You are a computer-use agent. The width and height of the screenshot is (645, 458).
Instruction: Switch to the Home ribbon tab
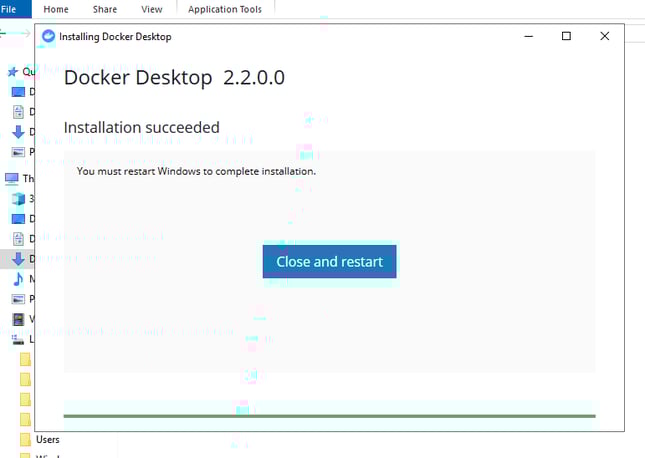(x=56, y=9)
